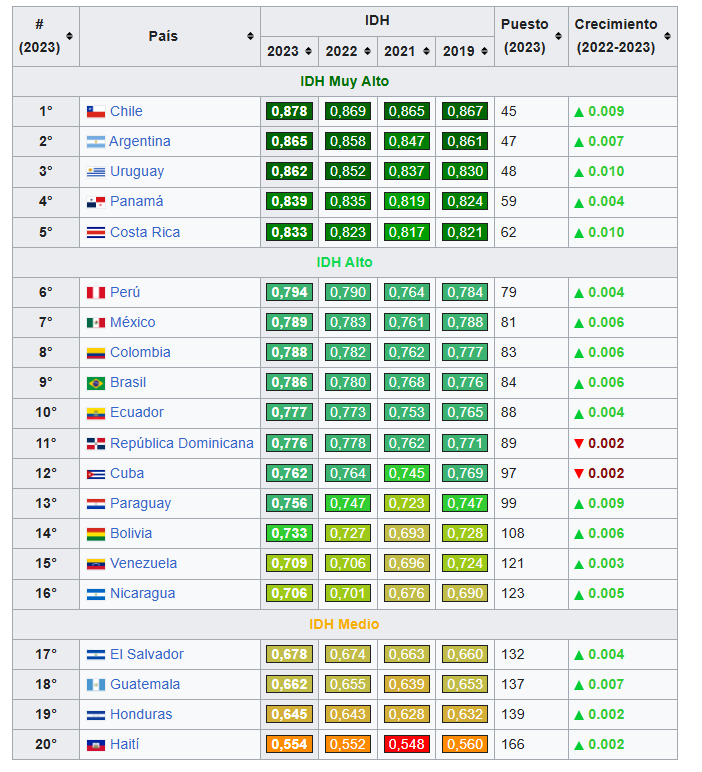Open the Guatemala country link
The width and height of the screenshot is (702, 772).
point(145,685)
